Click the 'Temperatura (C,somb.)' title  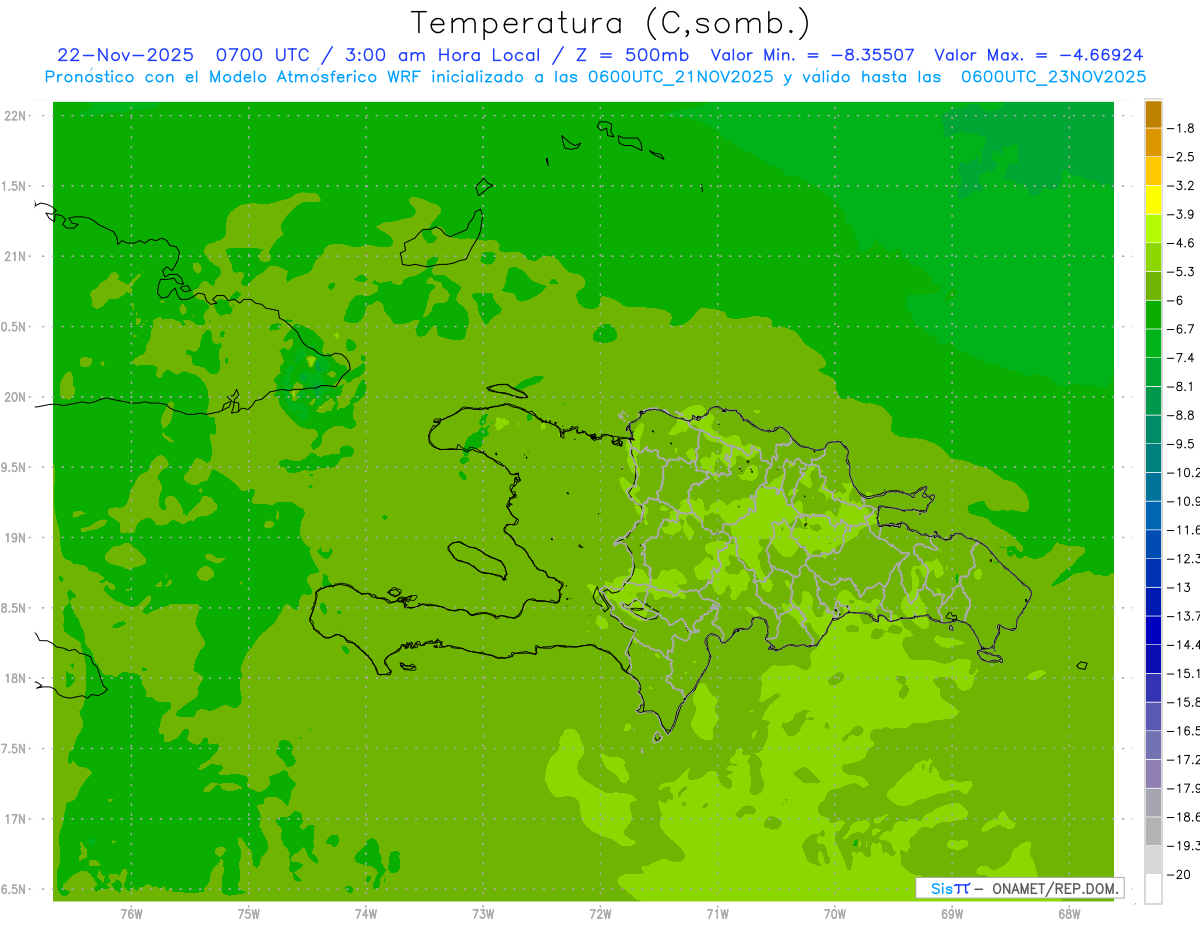(611, 24)
